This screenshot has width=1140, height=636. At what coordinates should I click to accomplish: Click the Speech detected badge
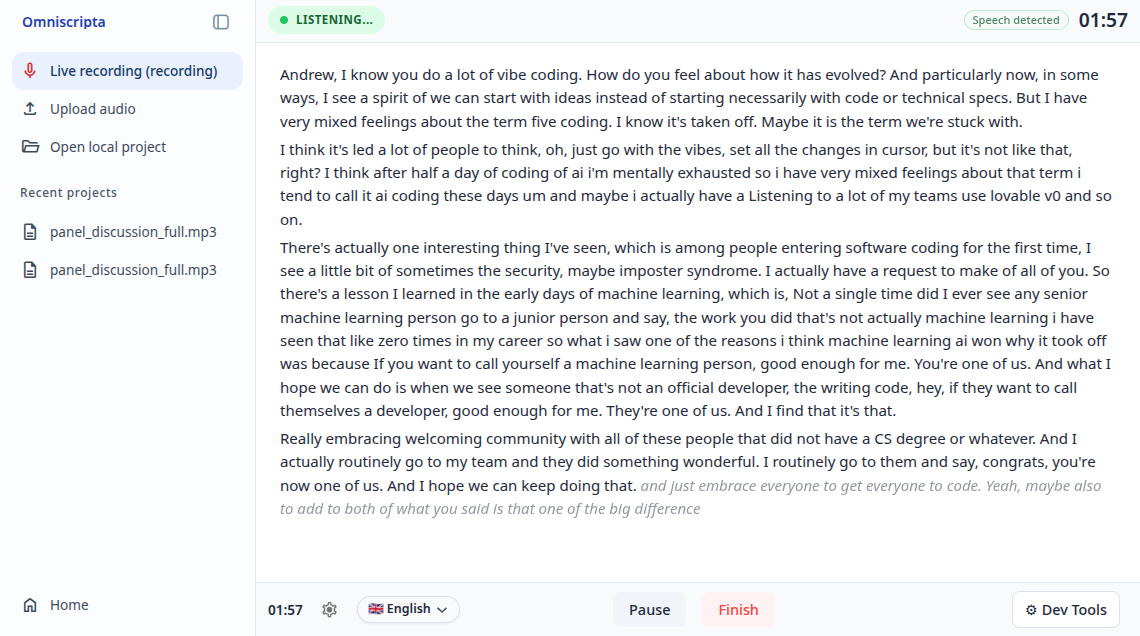coord(1015,20)
